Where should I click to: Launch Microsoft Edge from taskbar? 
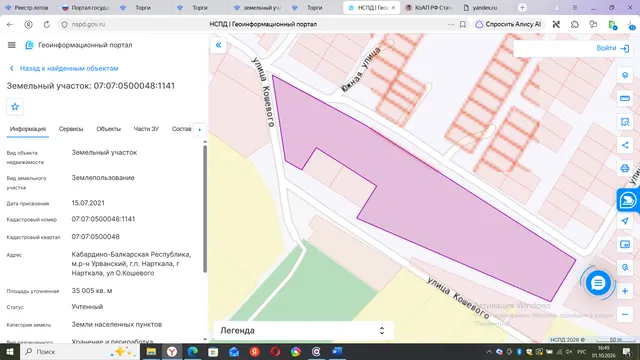[x=193, y=351]
